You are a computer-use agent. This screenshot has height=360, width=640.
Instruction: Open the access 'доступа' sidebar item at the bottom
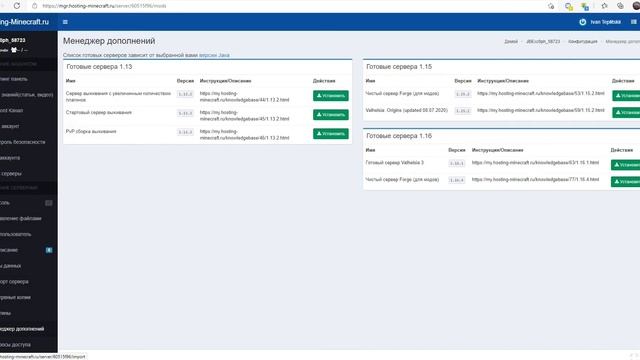[29, 345]
